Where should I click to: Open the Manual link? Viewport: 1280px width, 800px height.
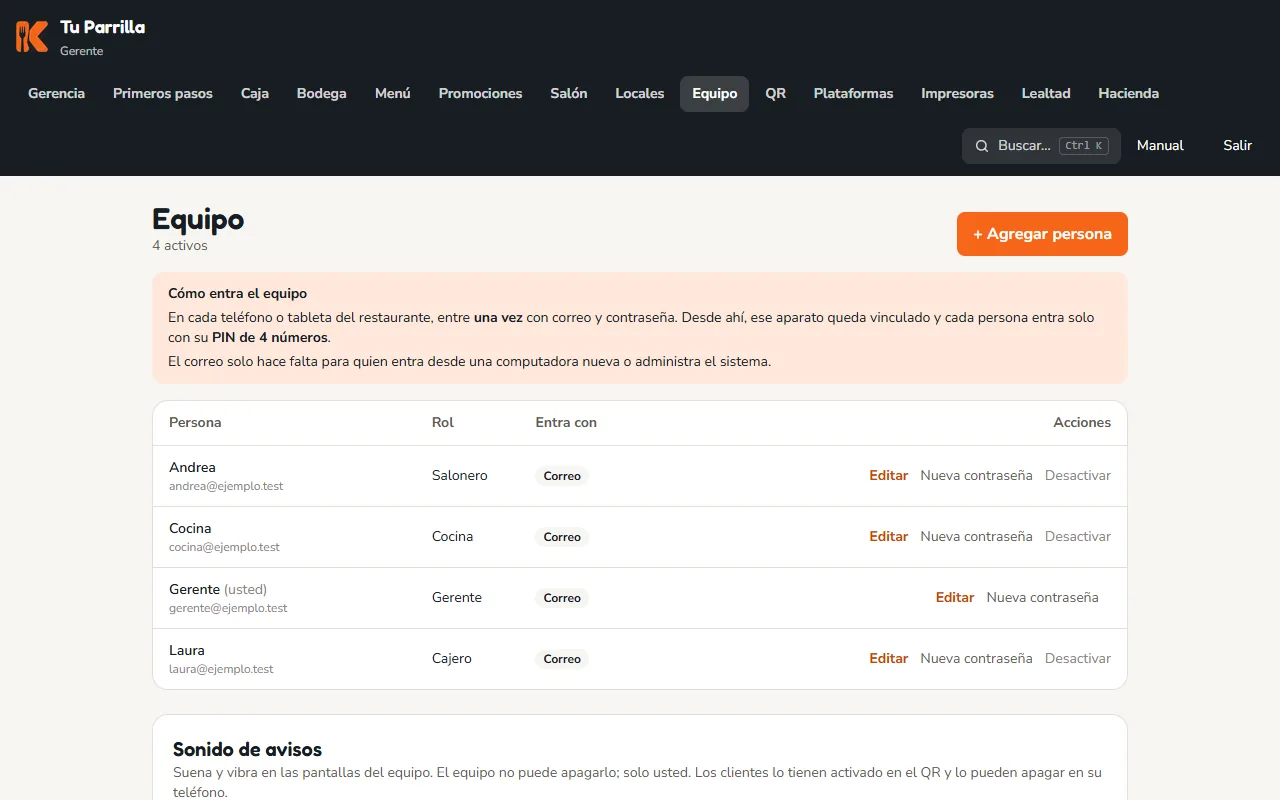[1160, 146]
